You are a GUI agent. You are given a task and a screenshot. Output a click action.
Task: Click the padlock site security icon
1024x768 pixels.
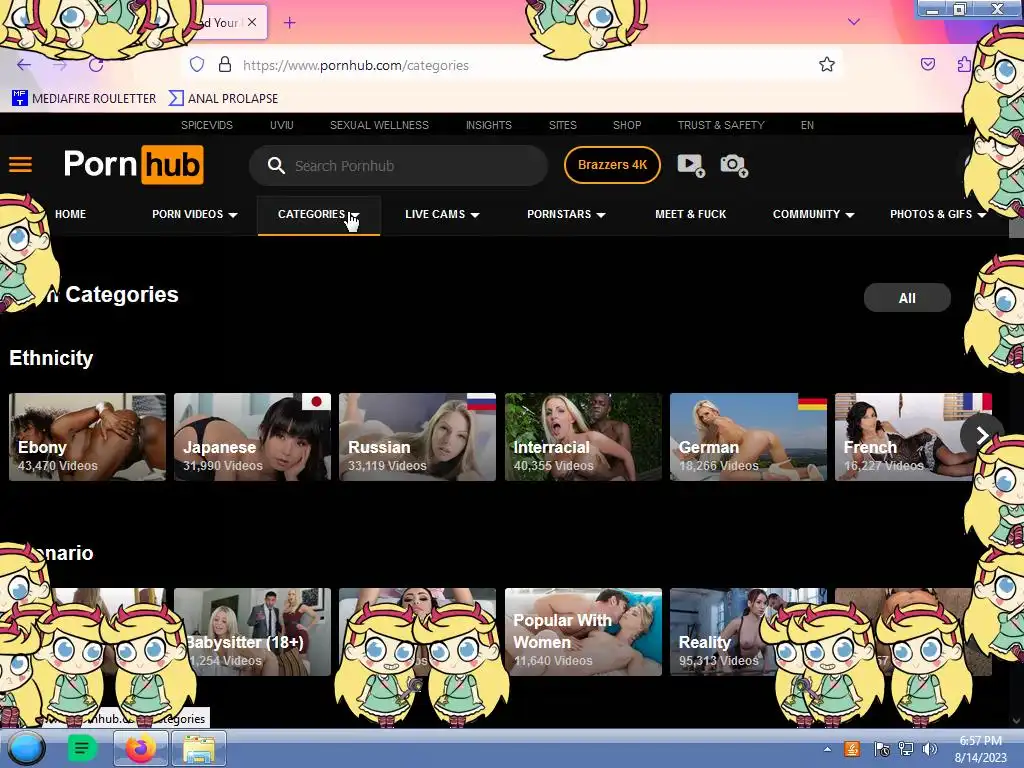point(225,65)
